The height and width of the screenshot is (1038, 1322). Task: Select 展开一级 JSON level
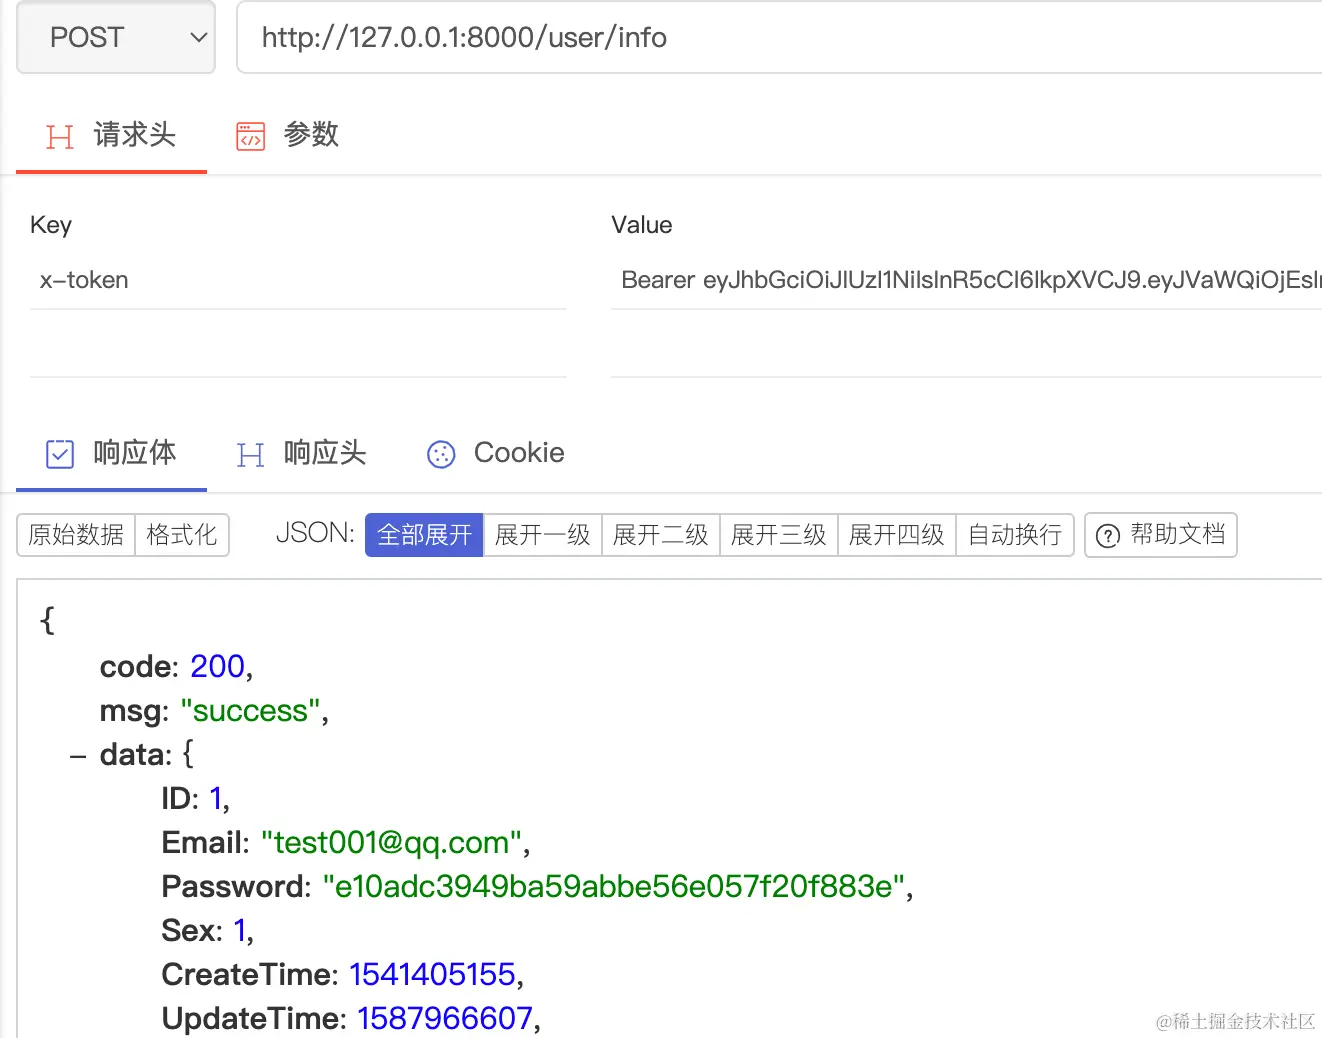543,535
